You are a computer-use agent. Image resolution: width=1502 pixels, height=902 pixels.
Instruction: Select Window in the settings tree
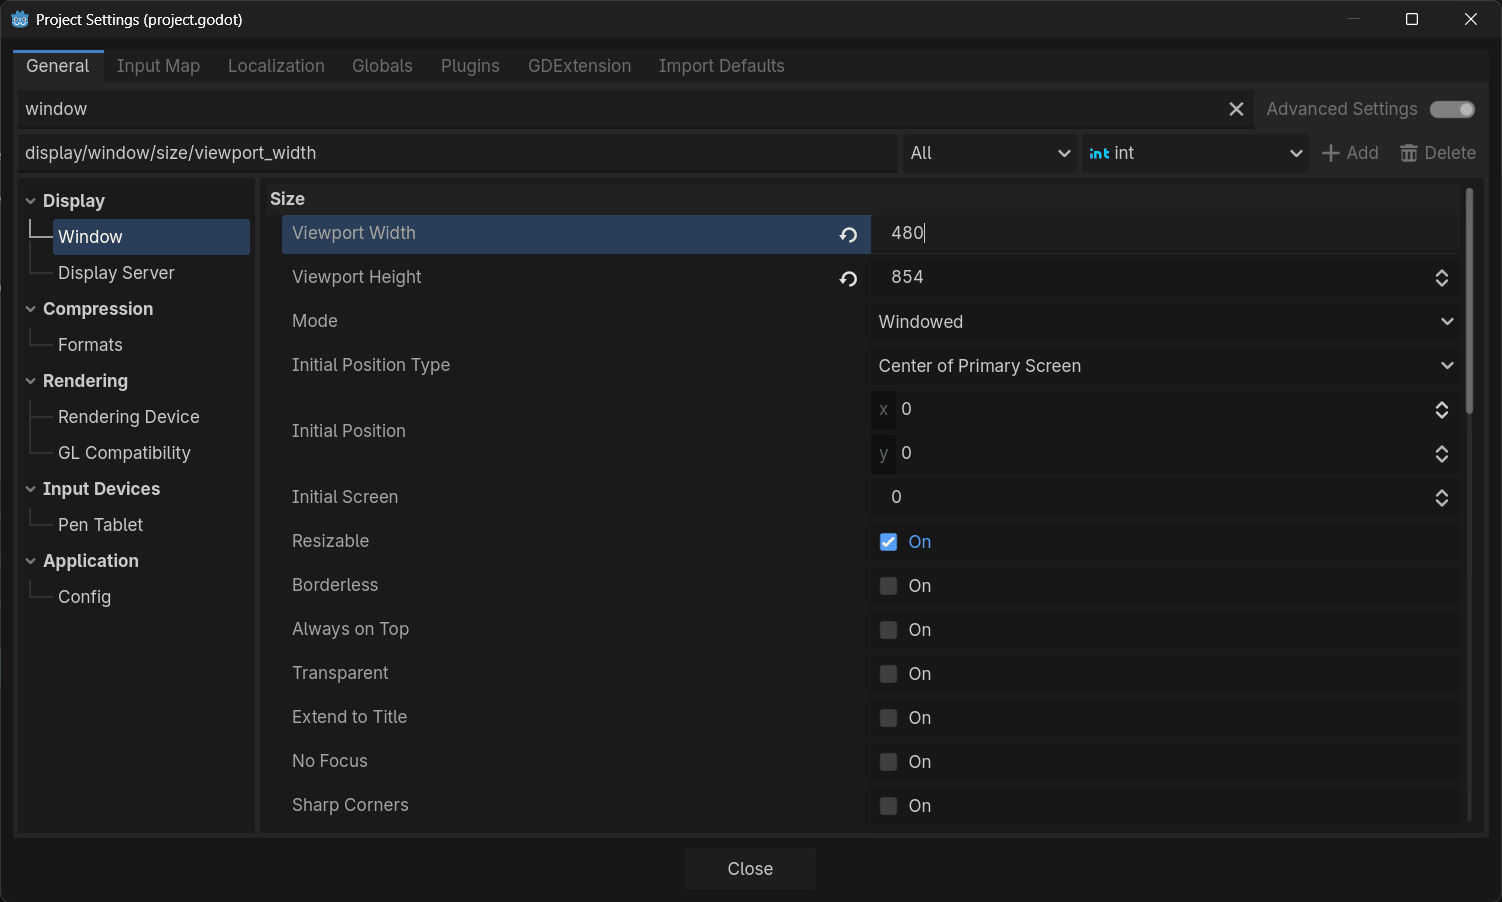point(151,237)
